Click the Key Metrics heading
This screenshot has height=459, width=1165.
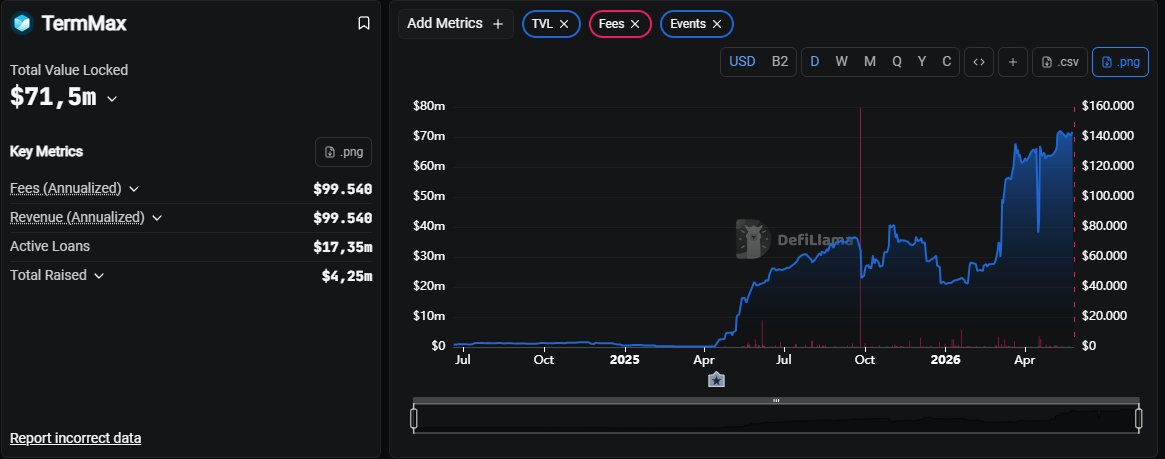pos(46,152)
